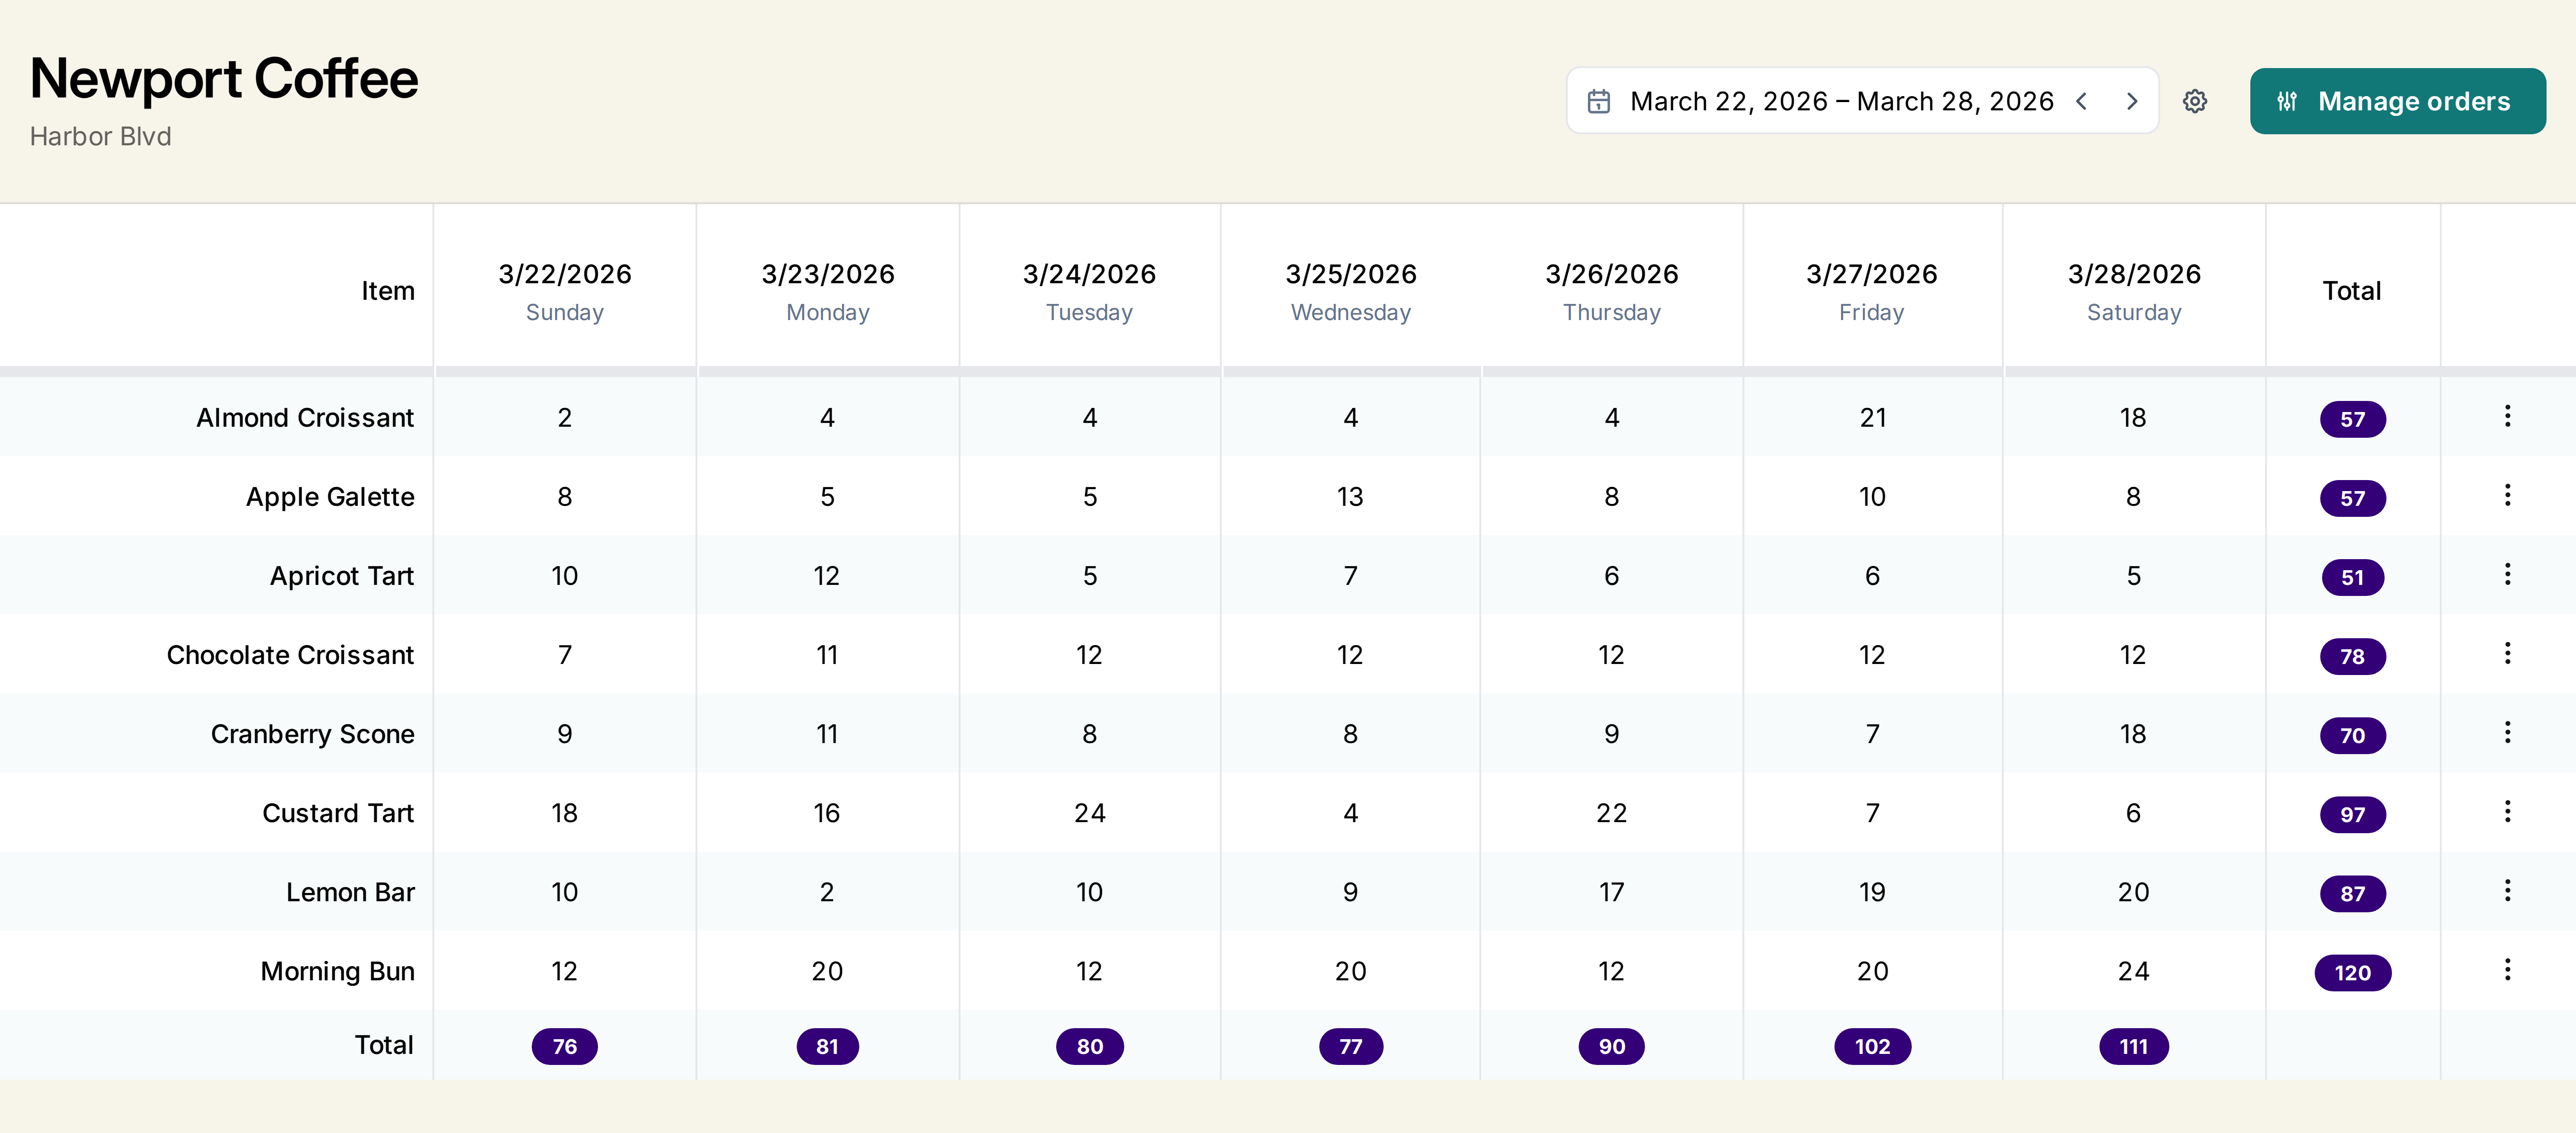This screenshot has height=1133, width=2576.
Task: Click Almond Croissant Friday quantity 21
Action: point(1872,418)
